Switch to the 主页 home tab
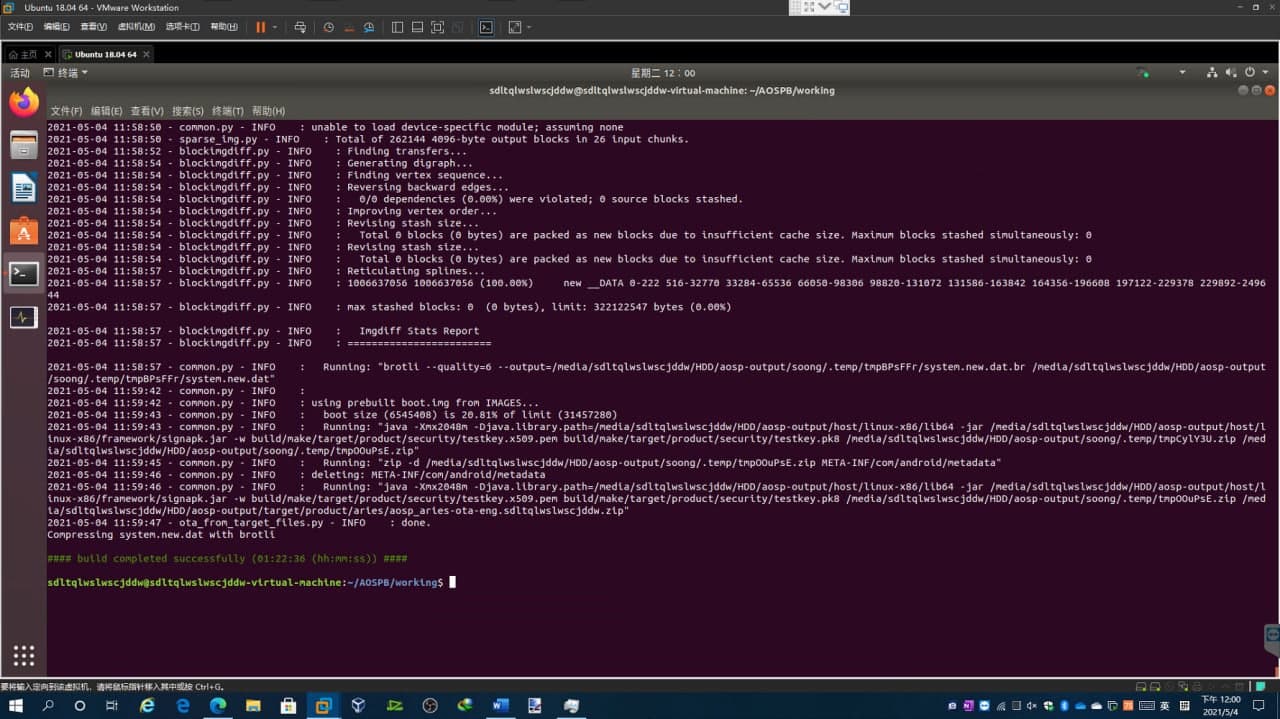1280x719 pixels. (24, 54)
